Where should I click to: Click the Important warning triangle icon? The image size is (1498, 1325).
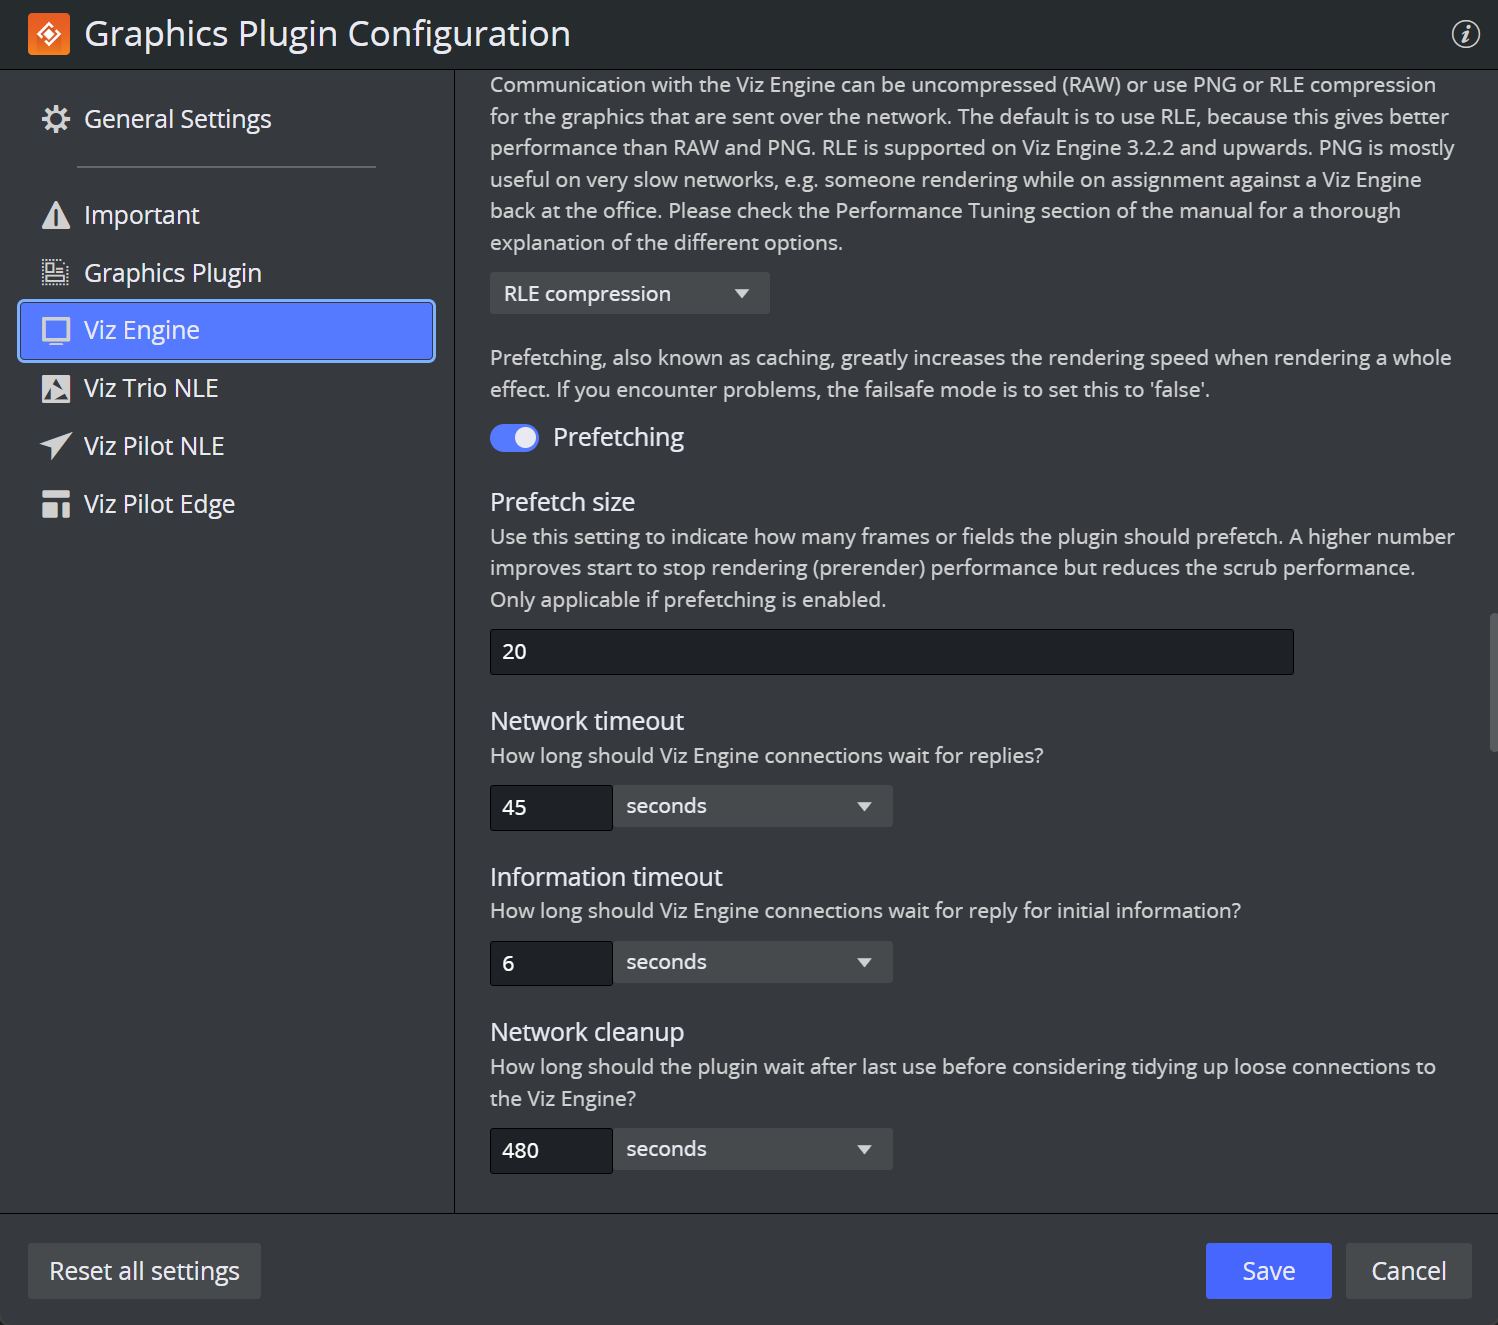click(x=56, y=215)
